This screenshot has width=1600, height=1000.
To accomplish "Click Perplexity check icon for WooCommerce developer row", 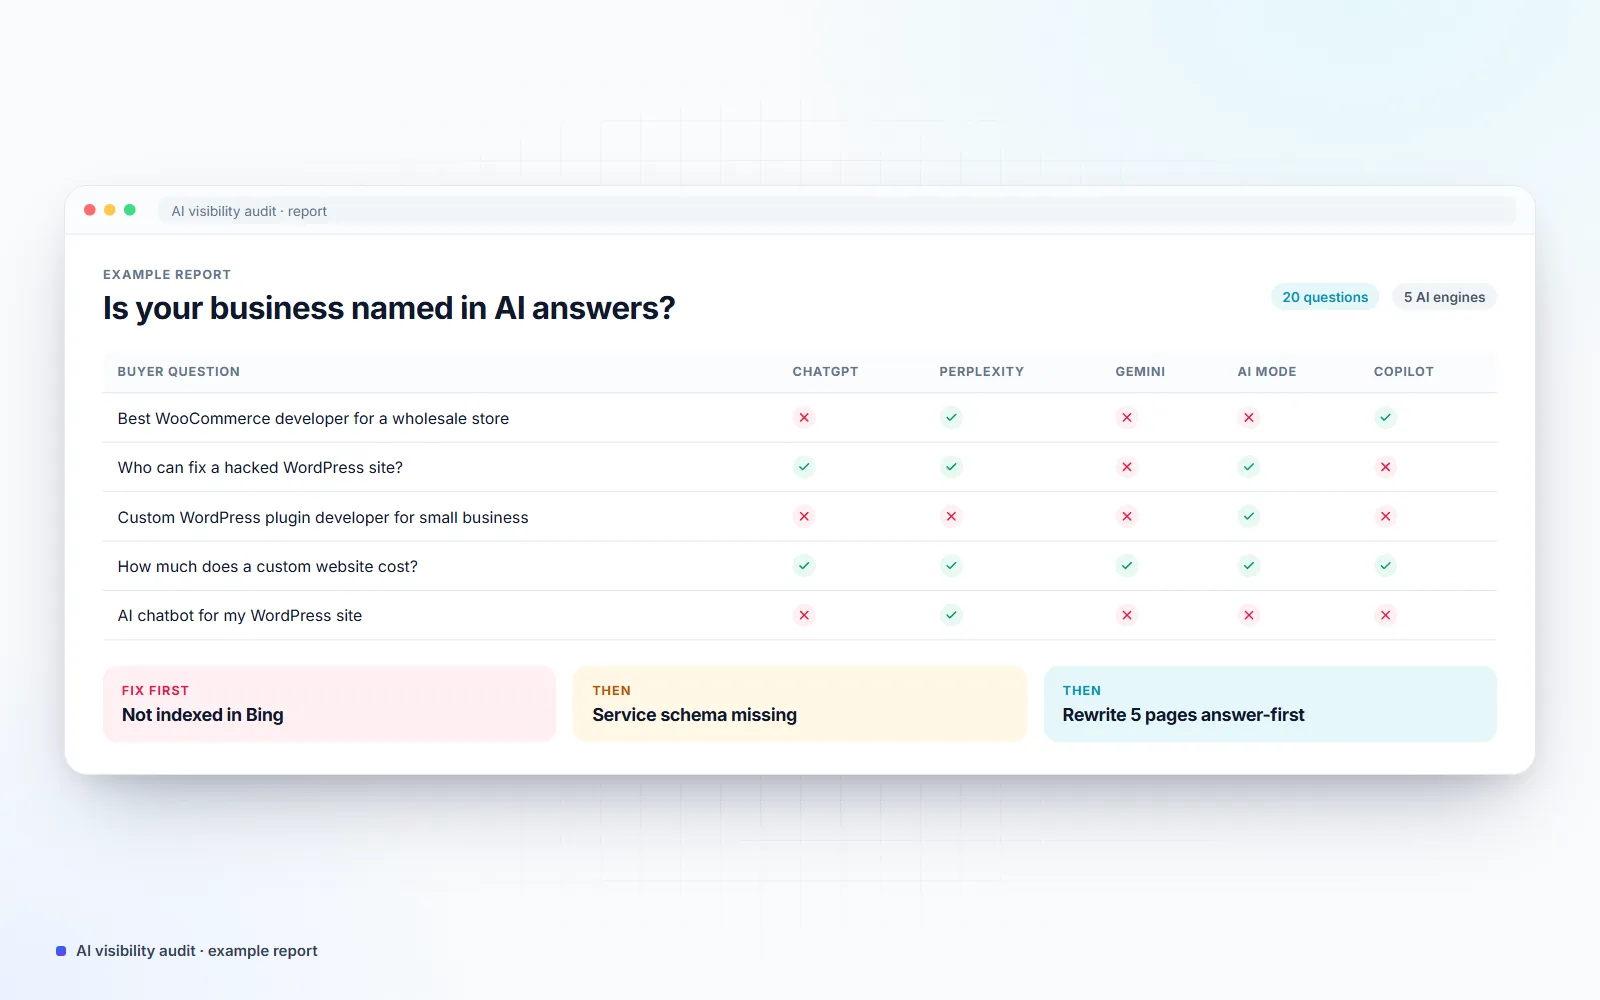I will click(951, 418).
